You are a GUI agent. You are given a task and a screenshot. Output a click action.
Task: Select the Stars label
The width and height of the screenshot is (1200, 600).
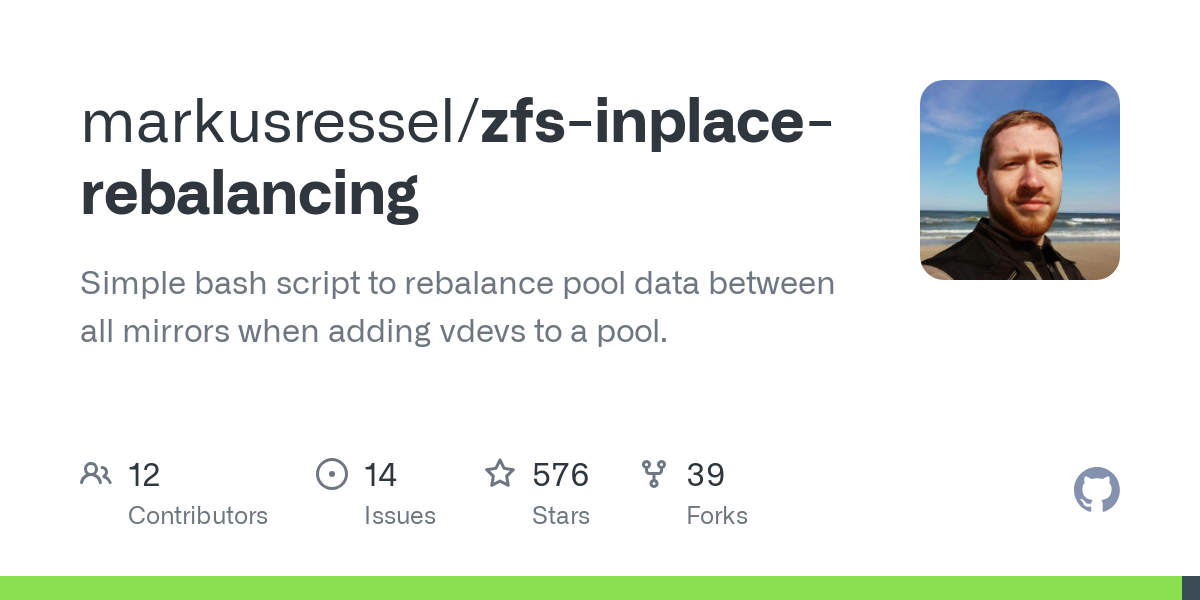tap(561, 516)
